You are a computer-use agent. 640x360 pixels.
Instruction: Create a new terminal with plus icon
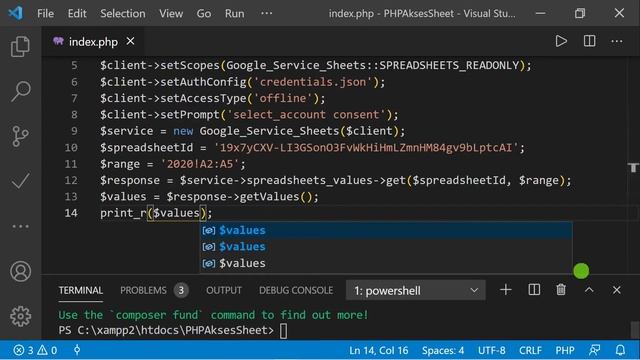pyautogui.click(x=506, y=290)
